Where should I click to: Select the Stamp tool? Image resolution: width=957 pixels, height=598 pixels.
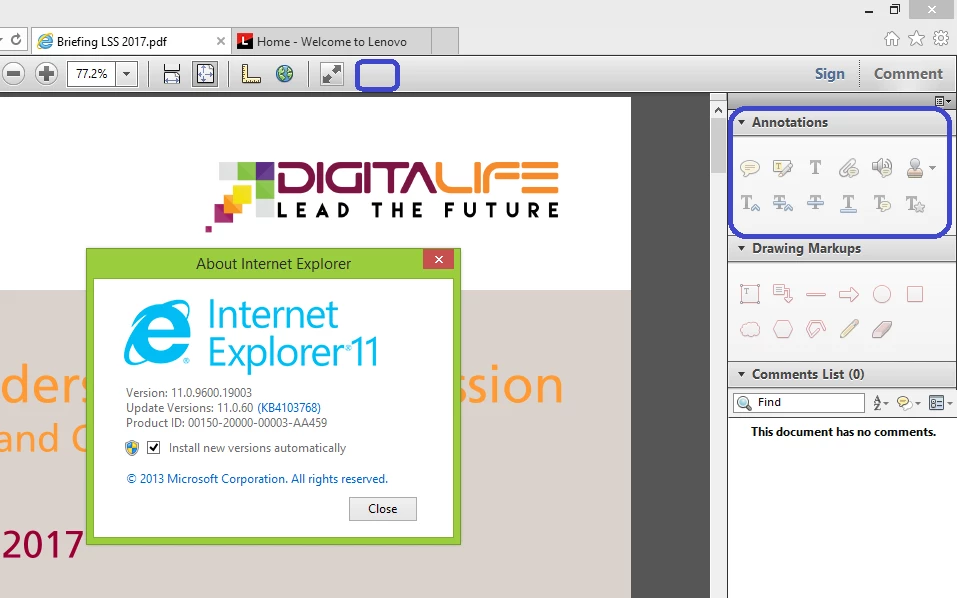point(914,167)
